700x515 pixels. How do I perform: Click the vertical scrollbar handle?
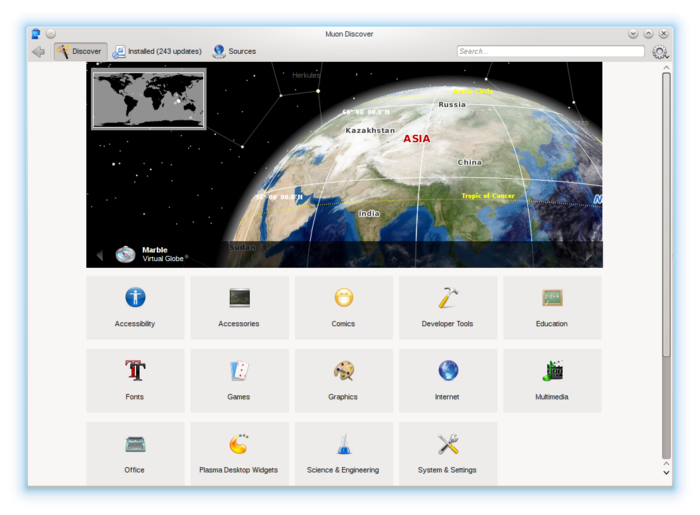[666, 214]
